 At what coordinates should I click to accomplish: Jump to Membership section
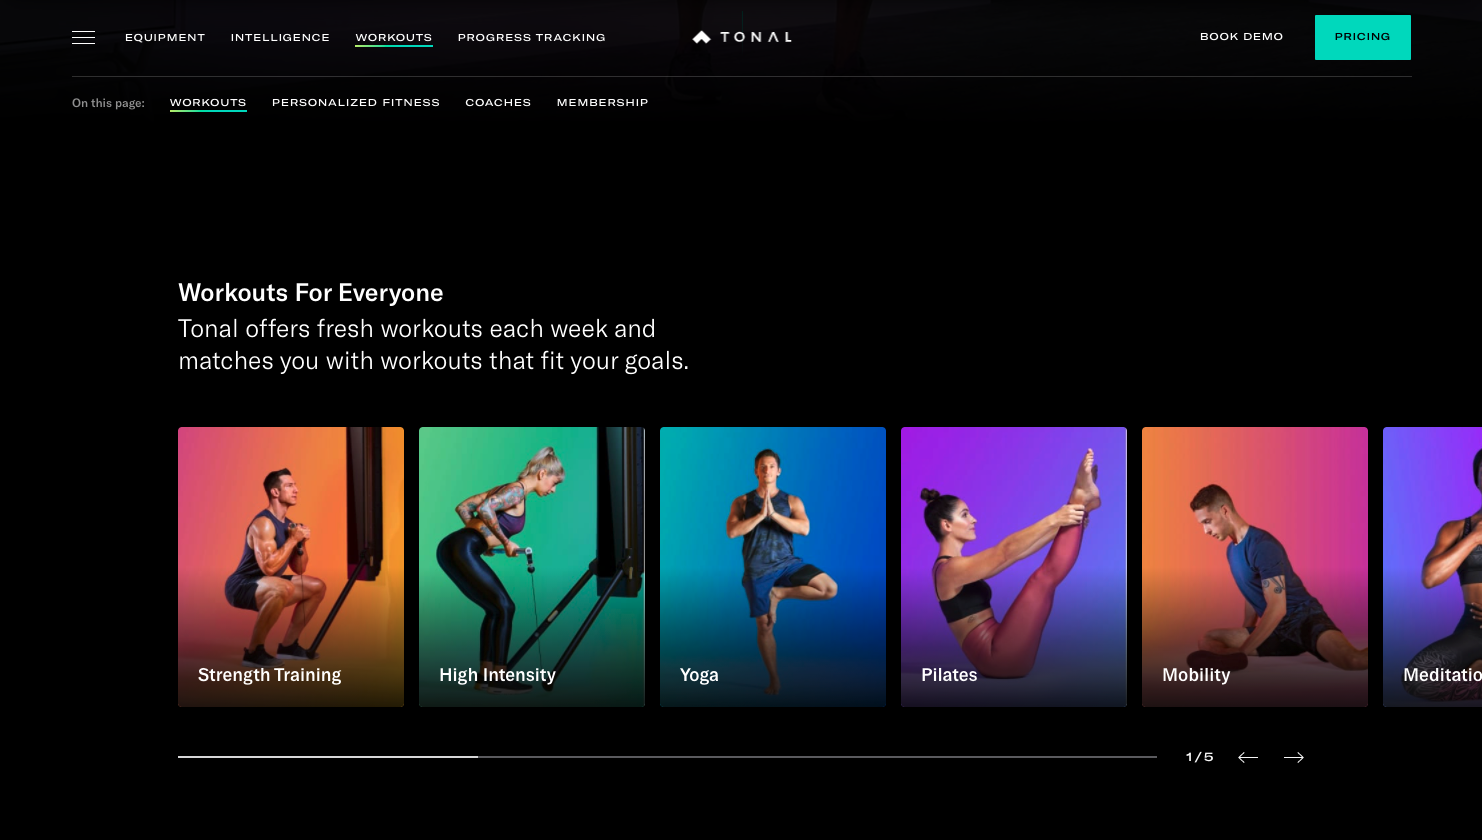point(603,102)
